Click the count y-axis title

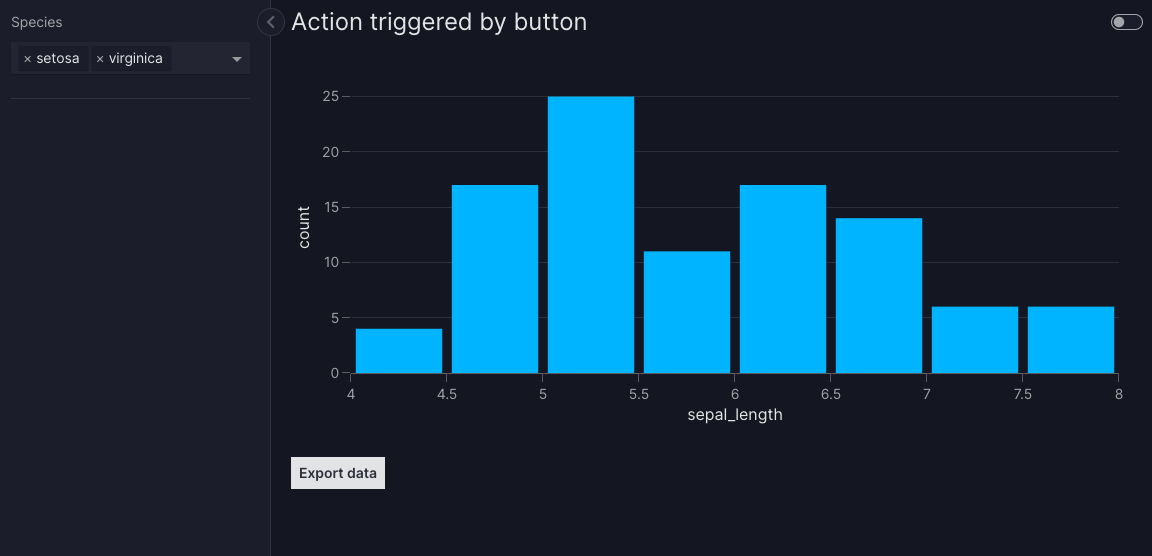pos(304,226)
